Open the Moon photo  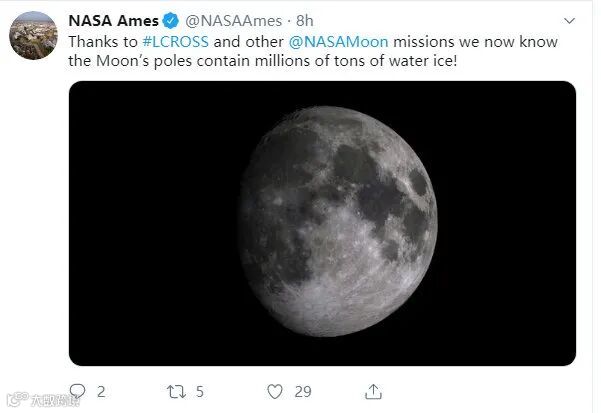322,222
